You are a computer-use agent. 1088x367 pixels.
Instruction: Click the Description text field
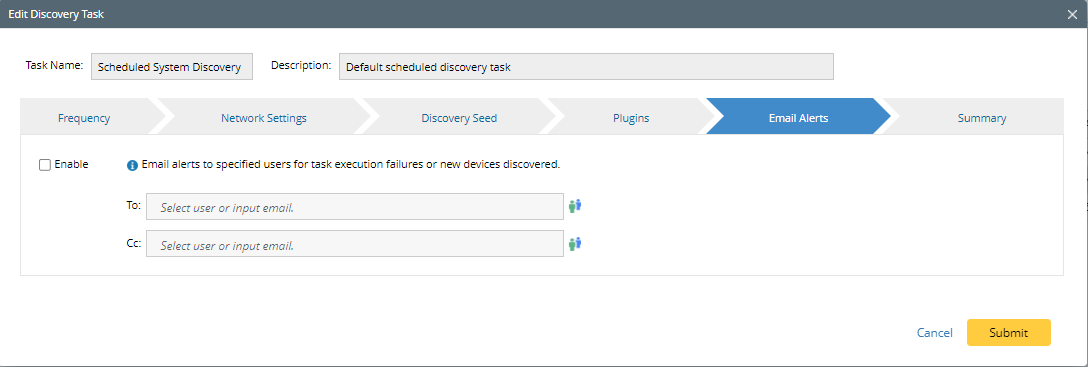tap(586, 67)
